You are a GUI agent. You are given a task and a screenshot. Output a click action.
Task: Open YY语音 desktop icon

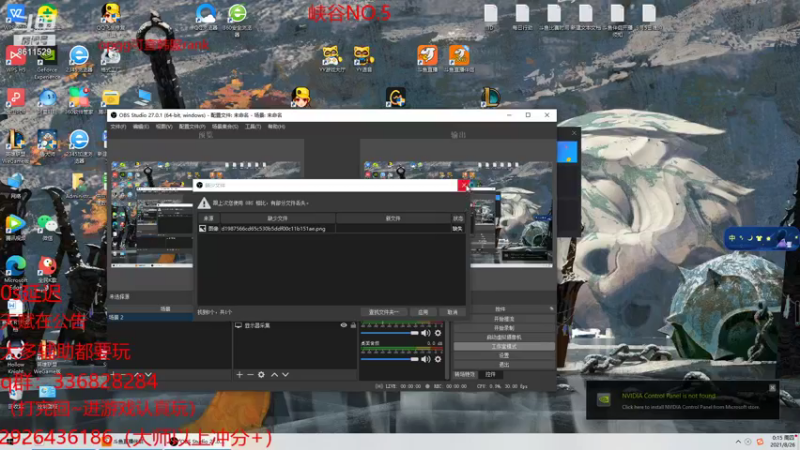pos(363,58)
